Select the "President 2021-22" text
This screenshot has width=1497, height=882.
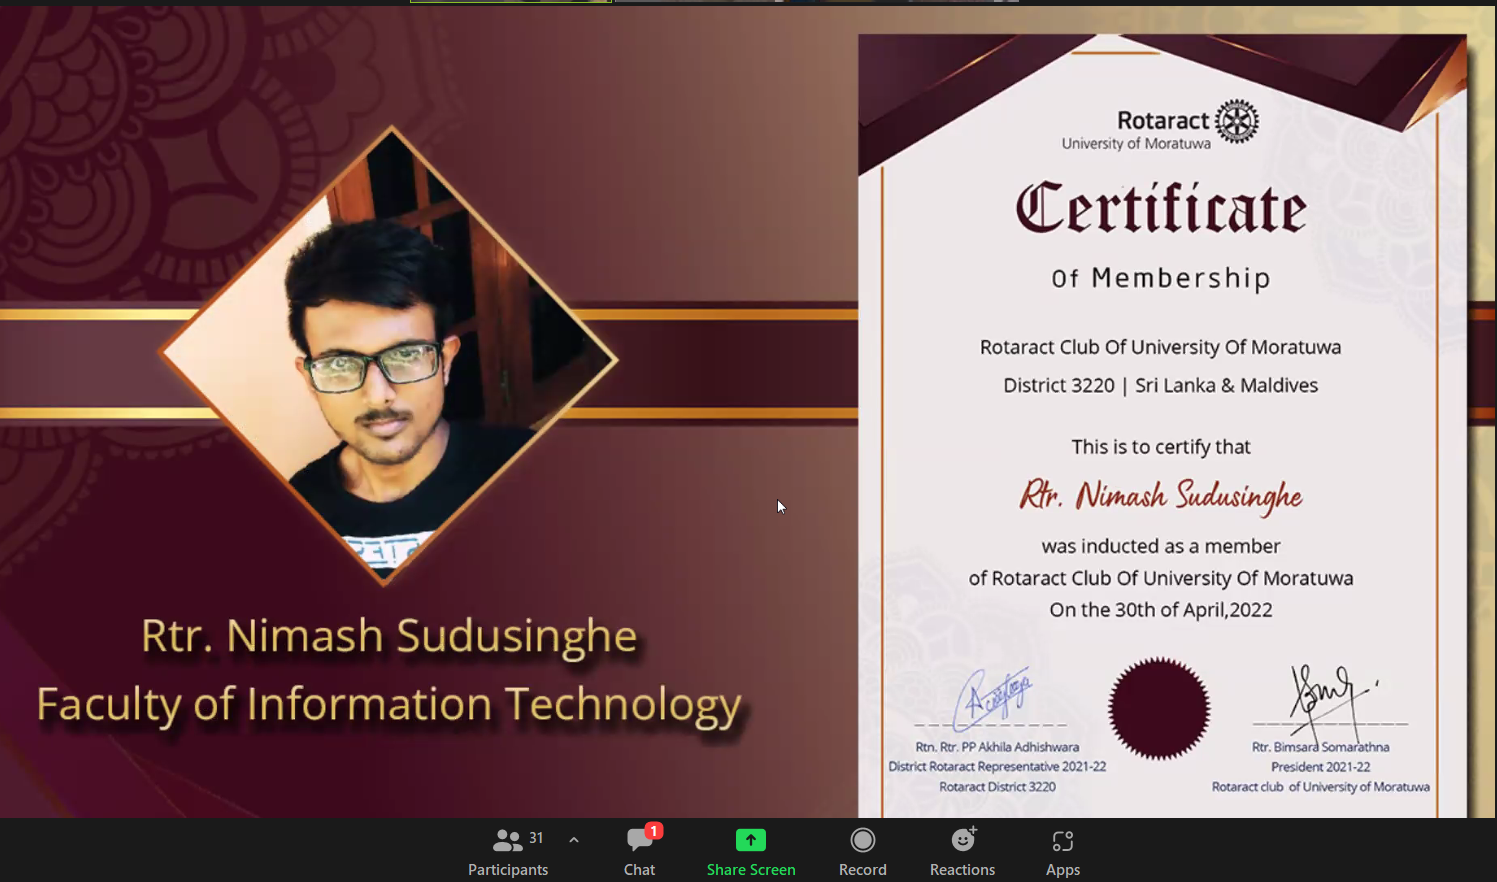[1321, 767]
